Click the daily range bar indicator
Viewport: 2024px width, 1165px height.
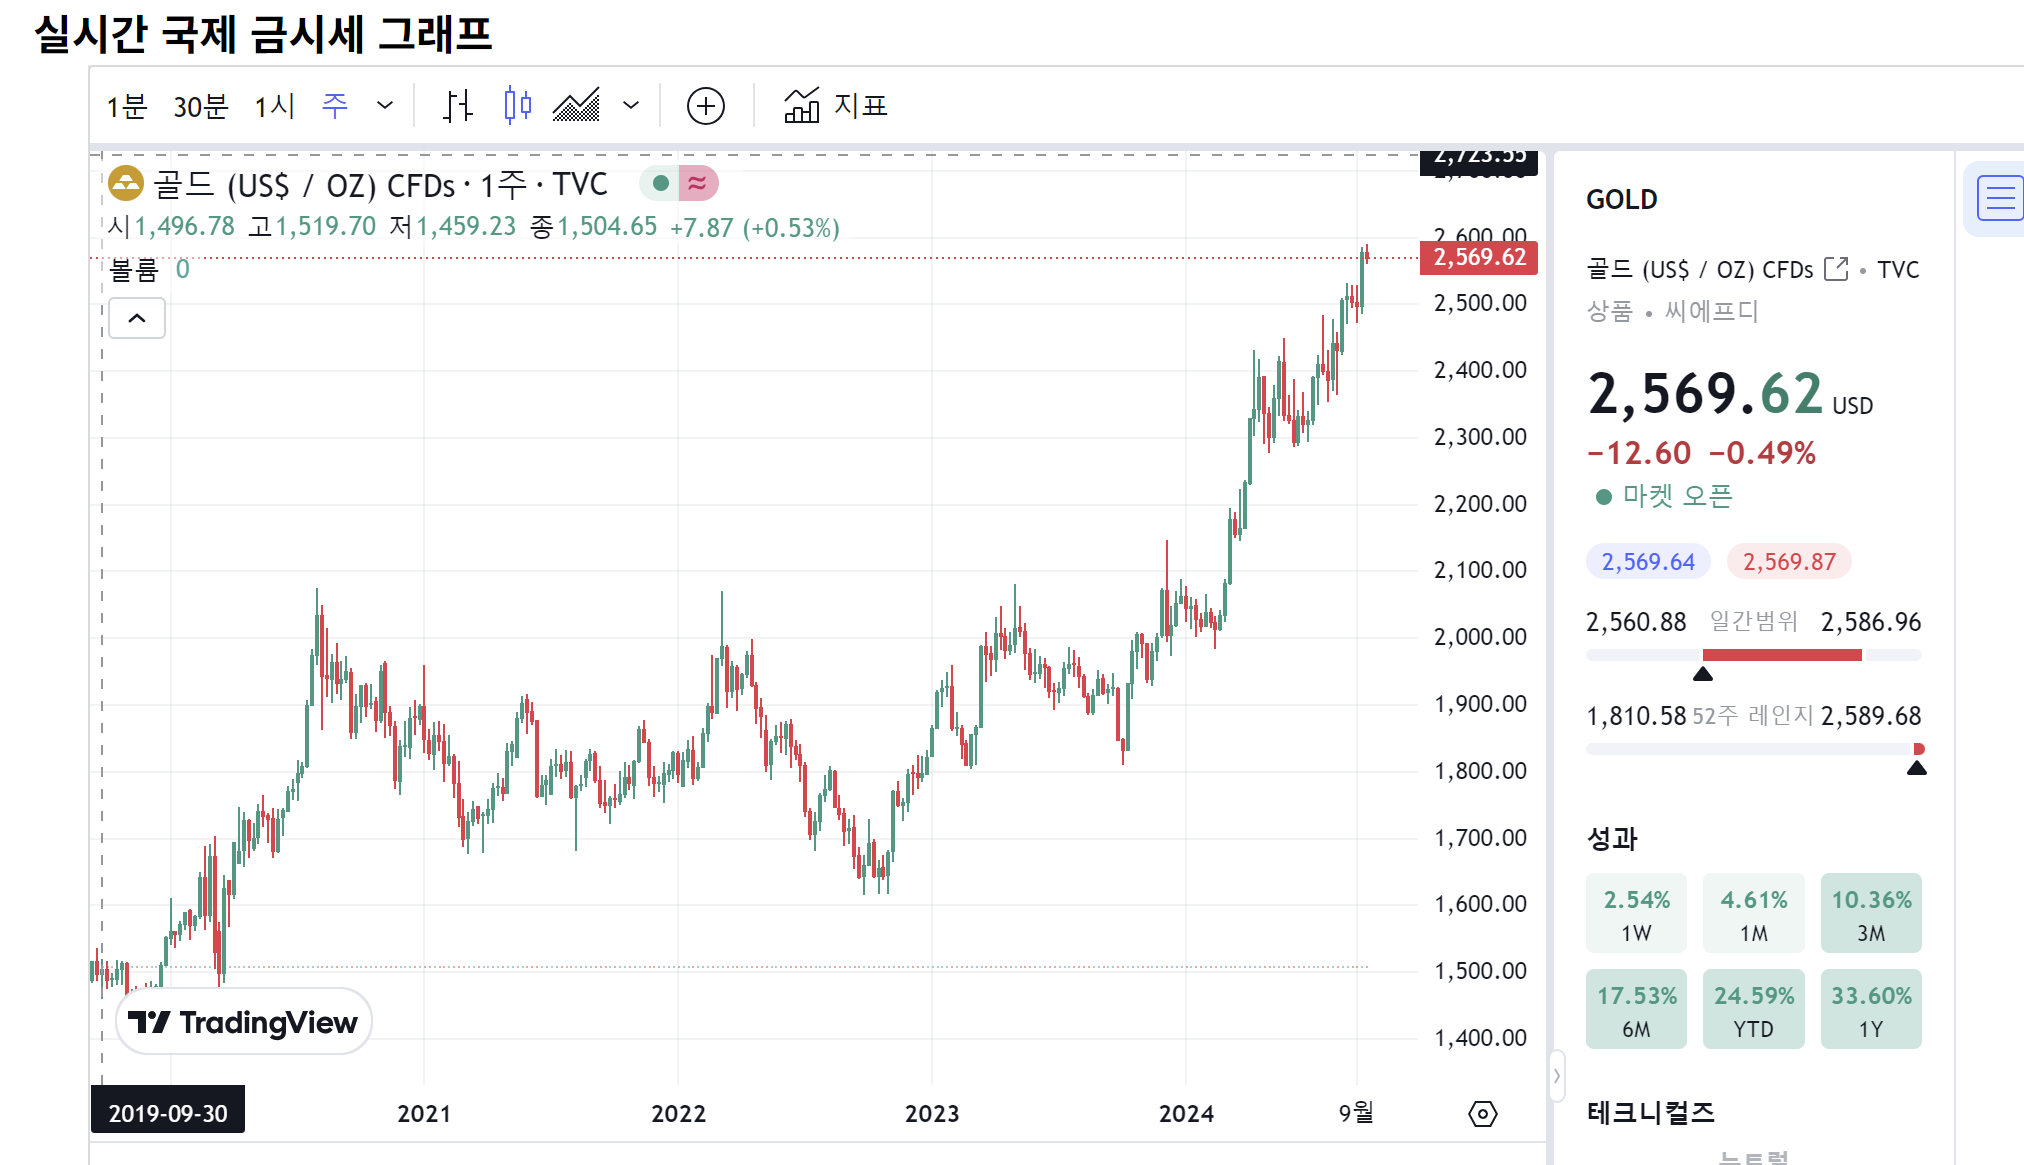(x=1753, y=655)
